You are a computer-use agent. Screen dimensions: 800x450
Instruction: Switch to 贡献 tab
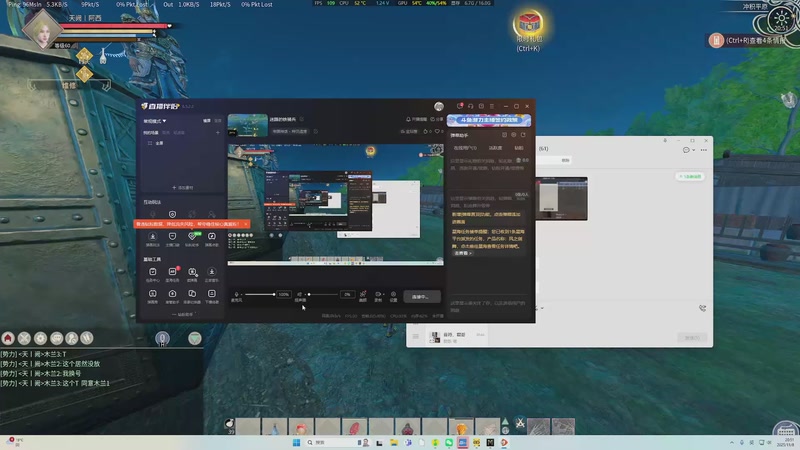519,148
